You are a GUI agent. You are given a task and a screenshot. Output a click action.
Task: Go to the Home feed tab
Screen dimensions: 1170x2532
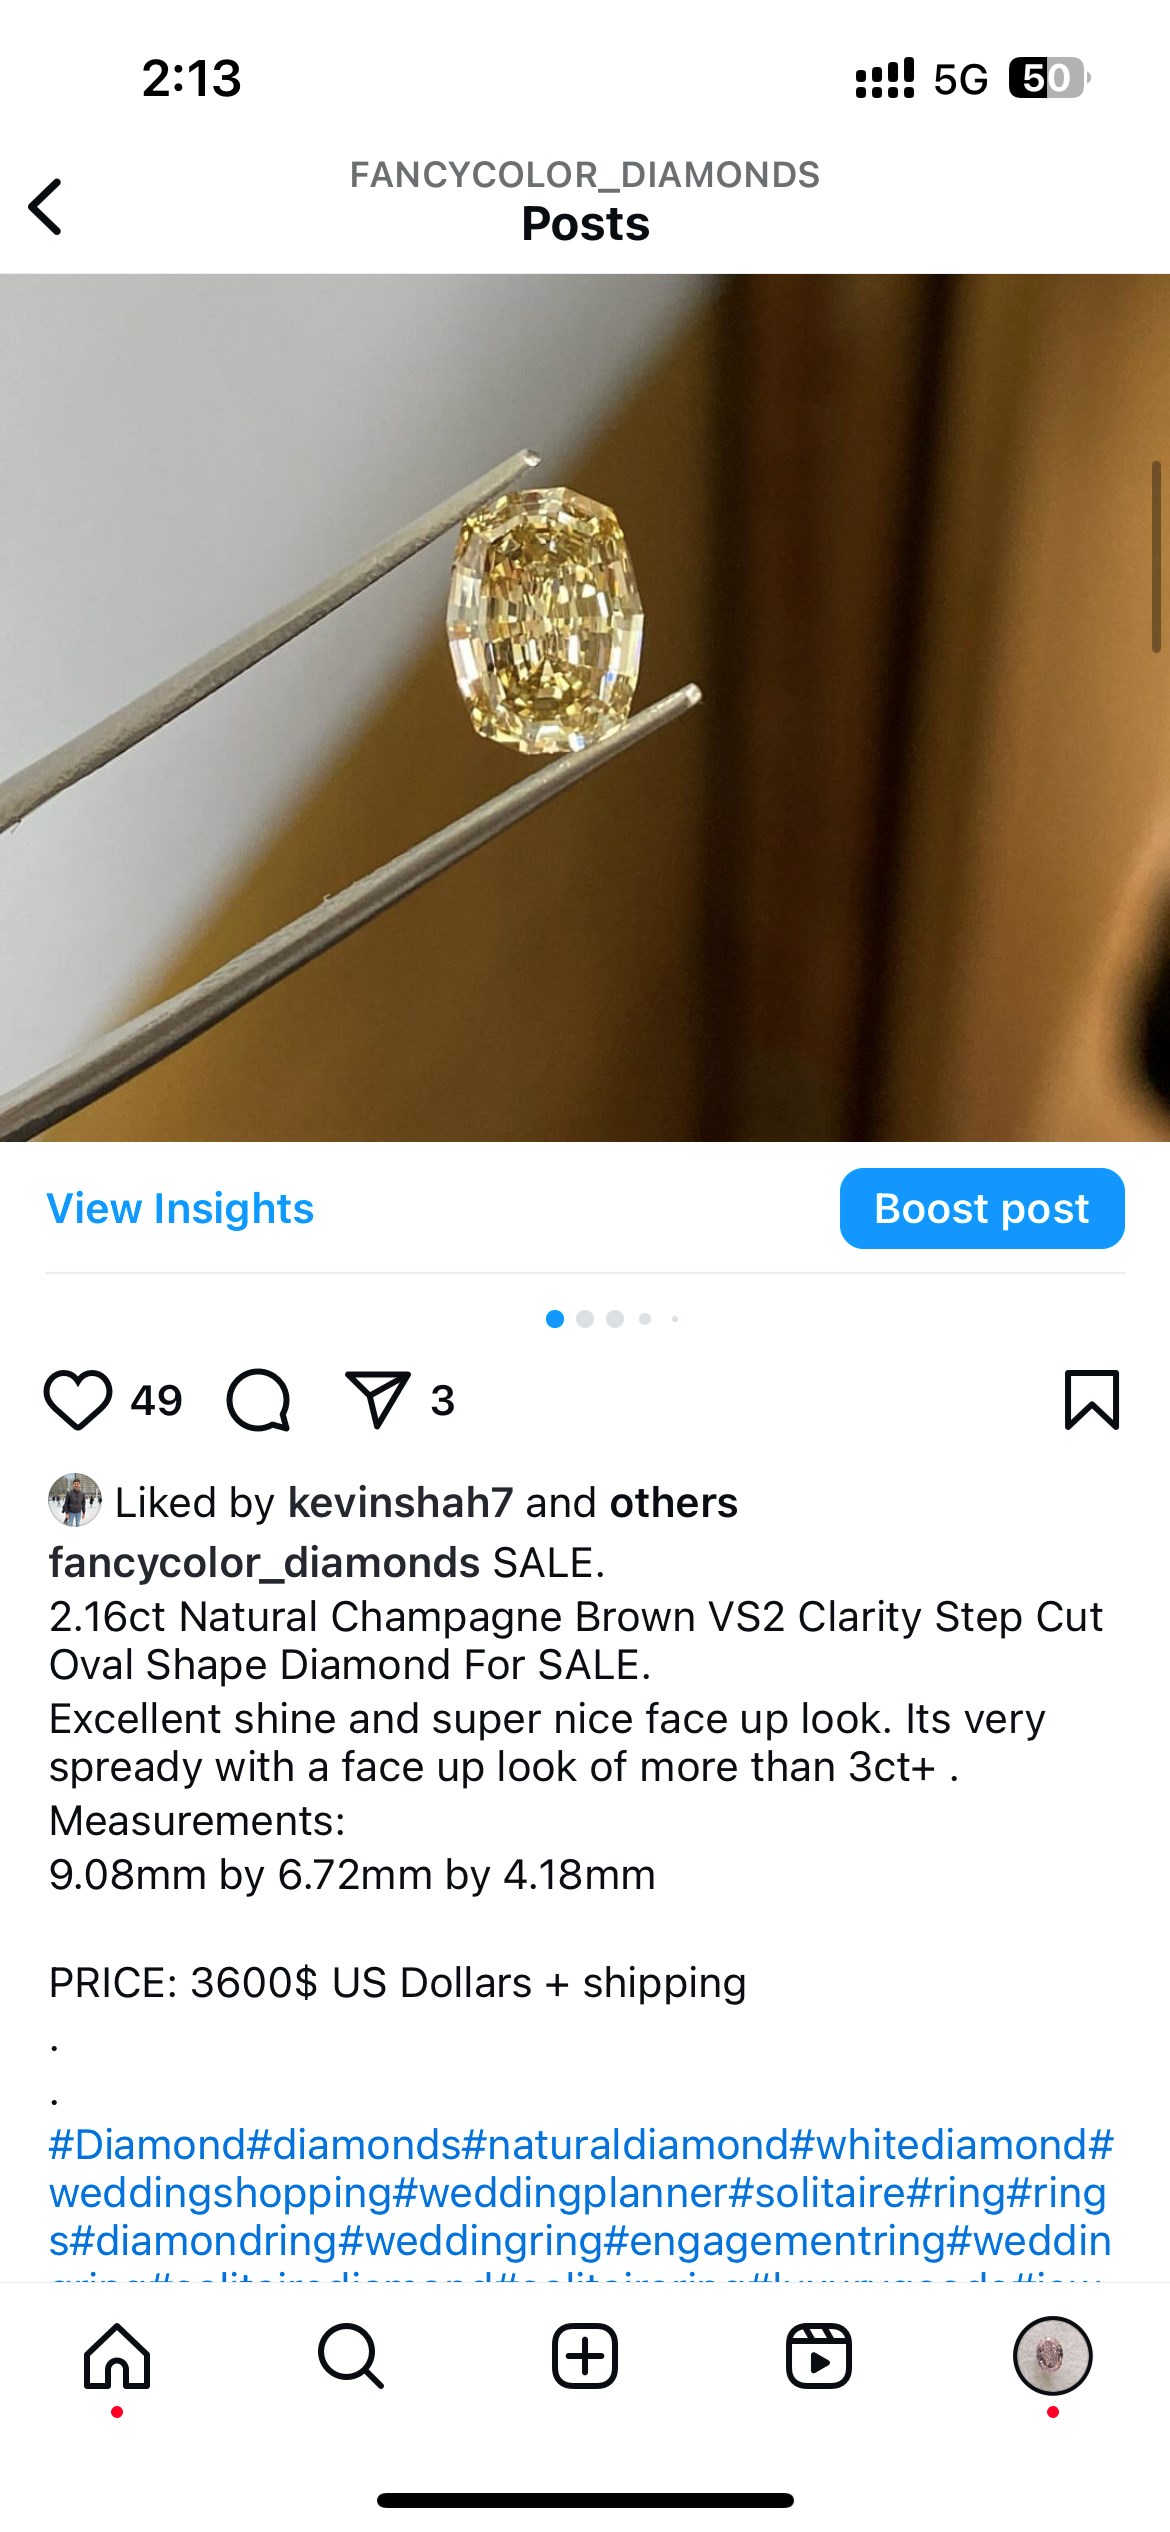click(x=117, y=2356)
